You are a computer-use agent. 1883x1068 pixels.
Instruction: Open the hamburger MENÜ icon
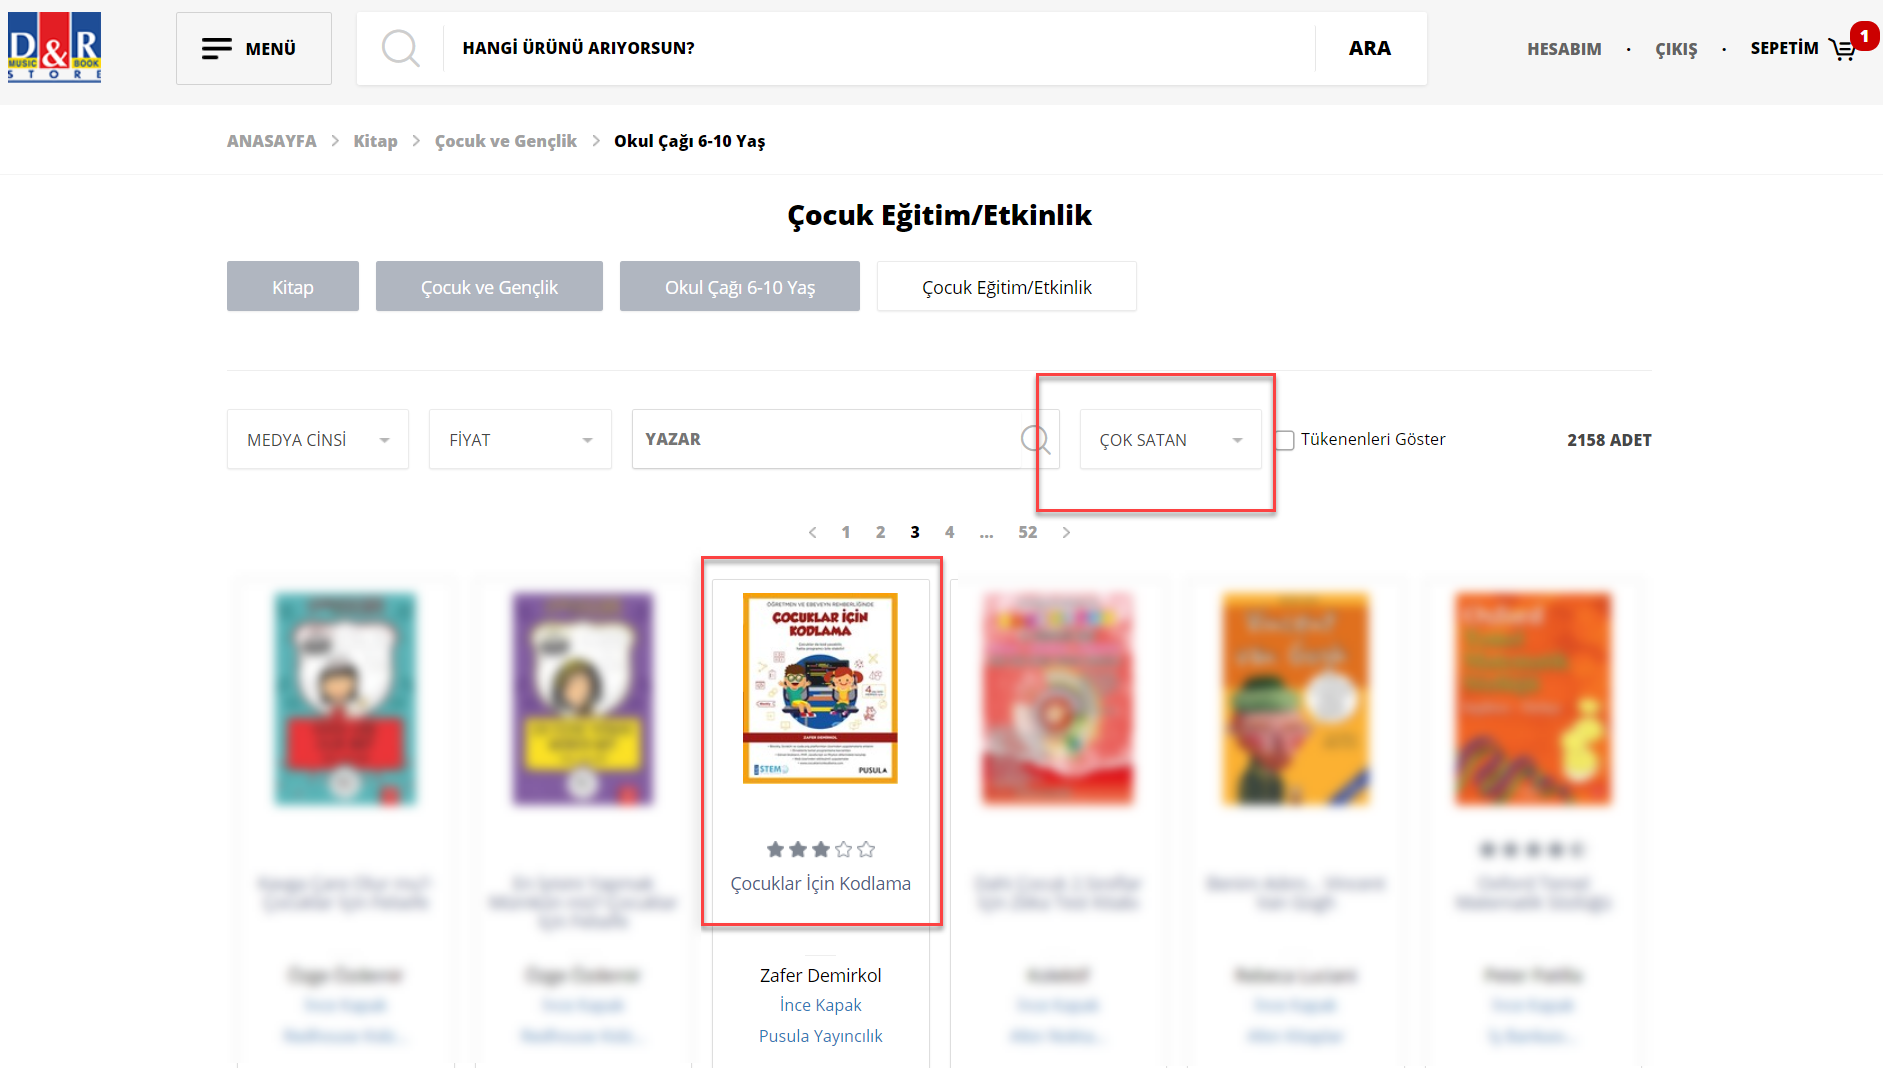[216, 48]
